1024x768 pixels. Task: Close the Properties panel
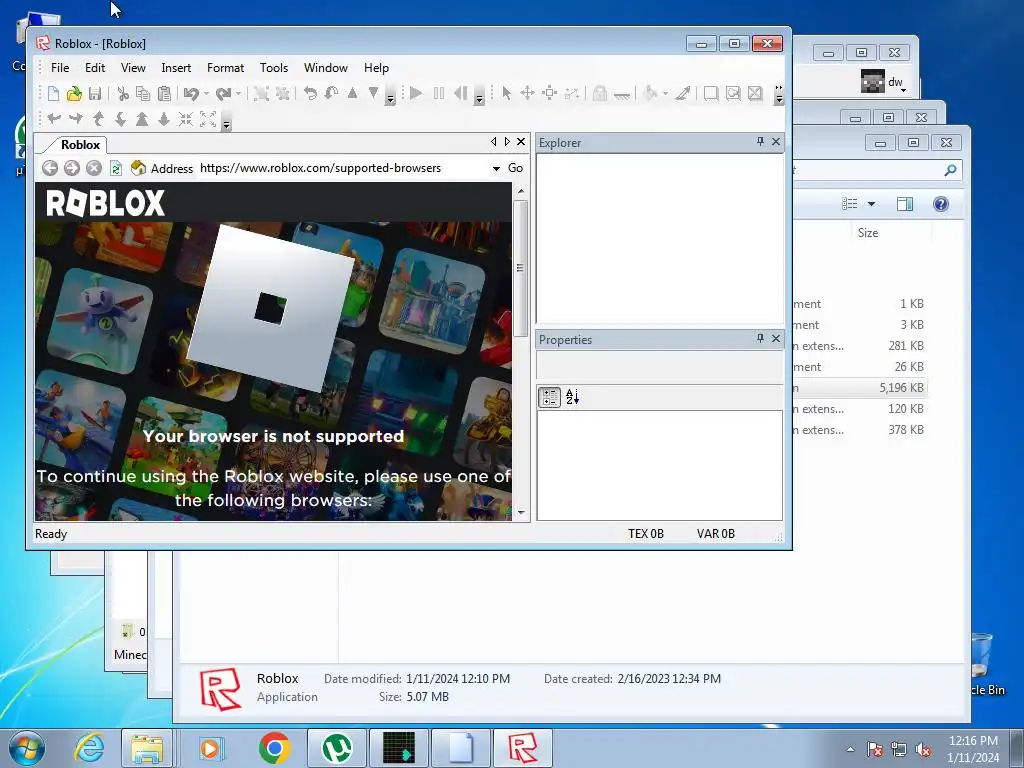776,338
